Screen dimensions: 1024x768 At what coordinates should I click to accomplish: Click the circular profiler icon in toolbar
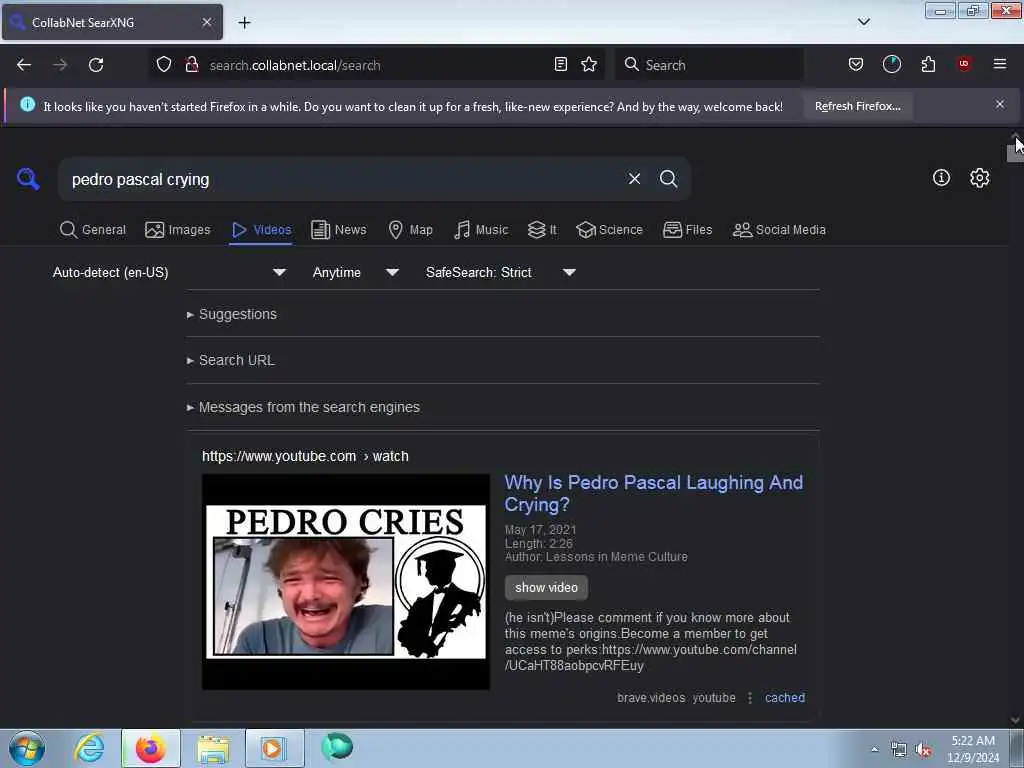(891, 64)
